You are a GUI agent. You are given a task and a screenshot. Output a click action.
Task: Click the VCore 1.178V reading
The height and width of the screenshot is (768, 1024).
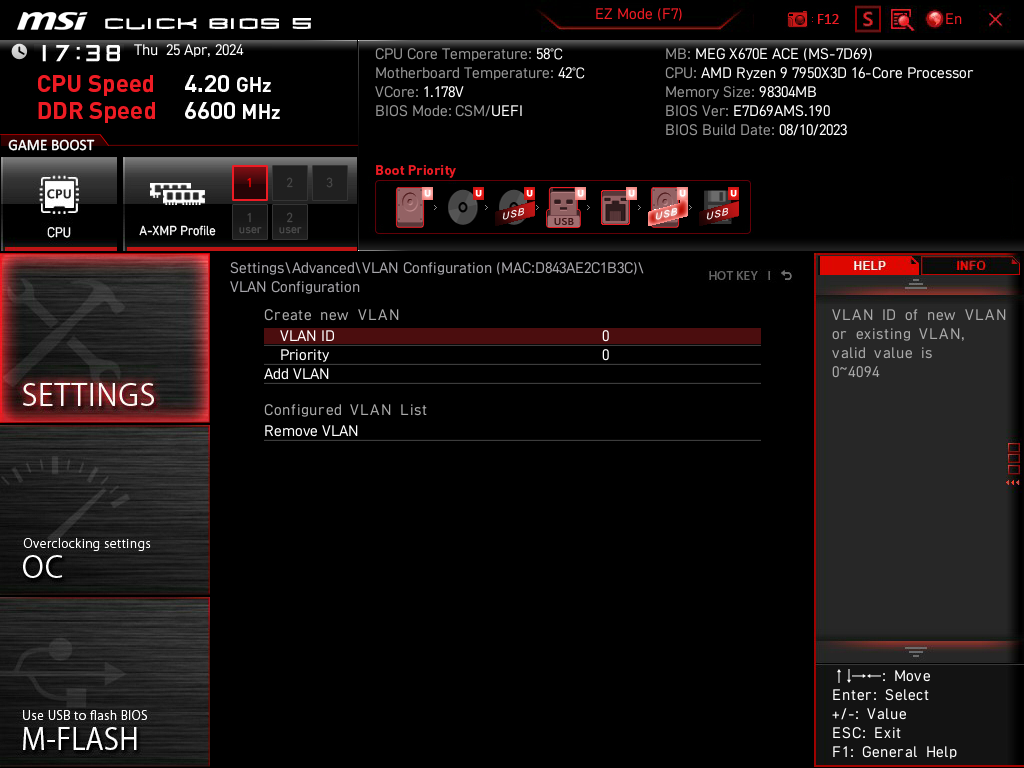click(419, 92)
